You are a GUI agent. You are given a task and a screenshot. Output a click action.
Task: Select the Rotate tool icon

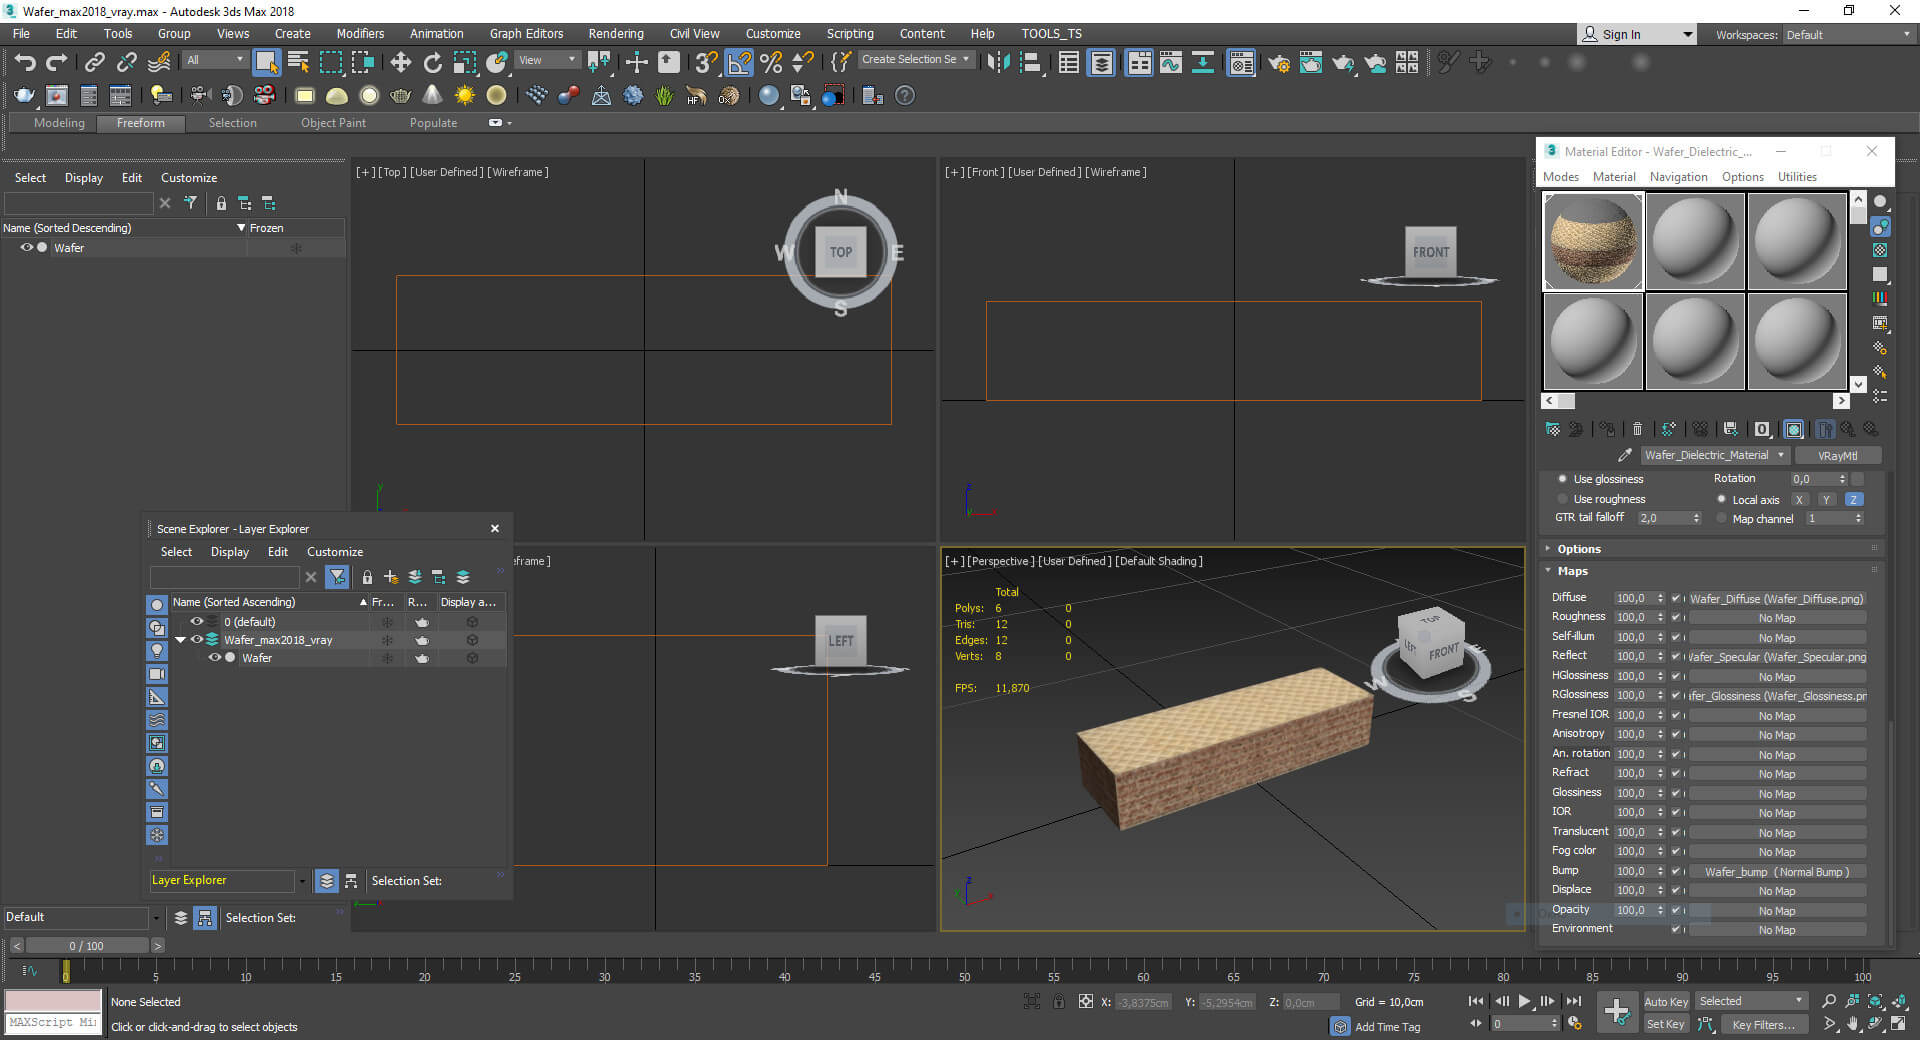(x=432, y=63)
